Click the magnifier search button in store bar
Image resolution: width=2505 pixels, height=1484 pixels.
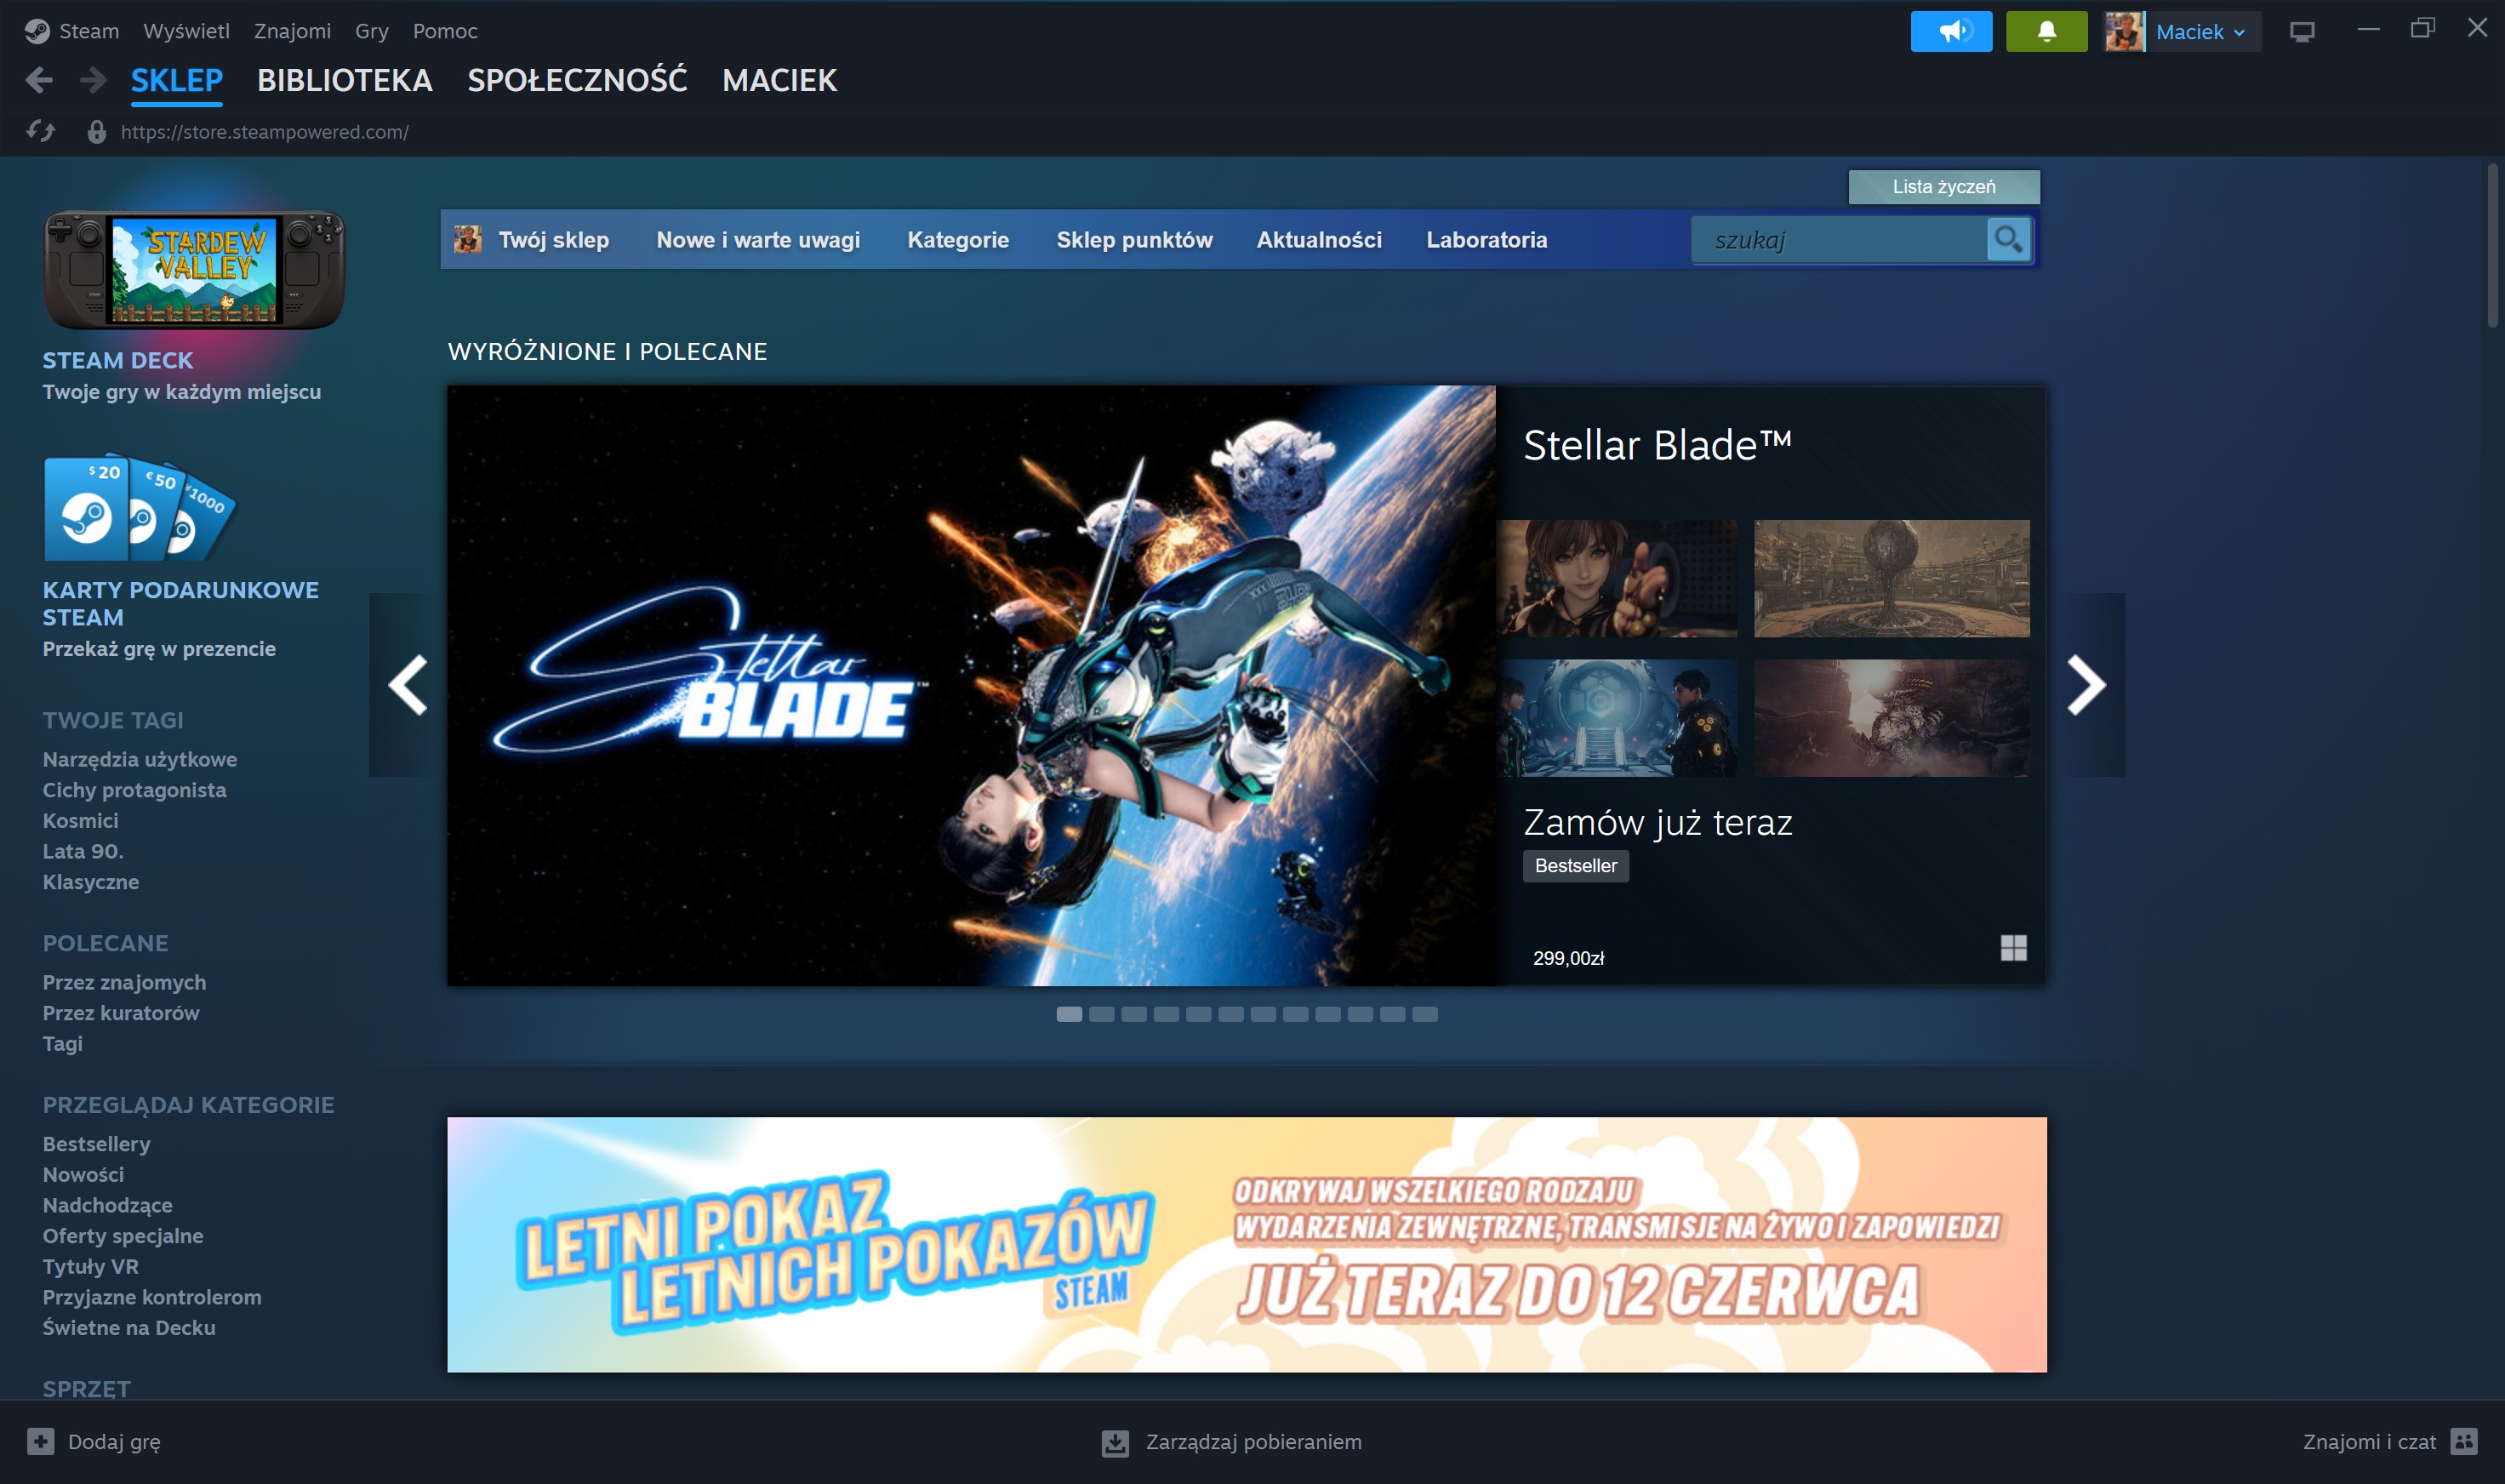pyautogui.click(x=2008, y=240)
